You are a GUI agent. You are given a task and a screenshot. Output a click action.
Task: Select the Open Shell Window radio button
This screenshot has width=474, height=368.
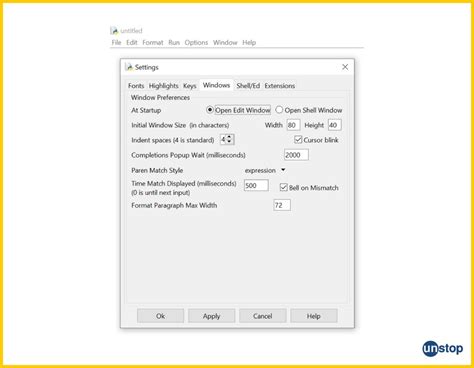(279, 110)
